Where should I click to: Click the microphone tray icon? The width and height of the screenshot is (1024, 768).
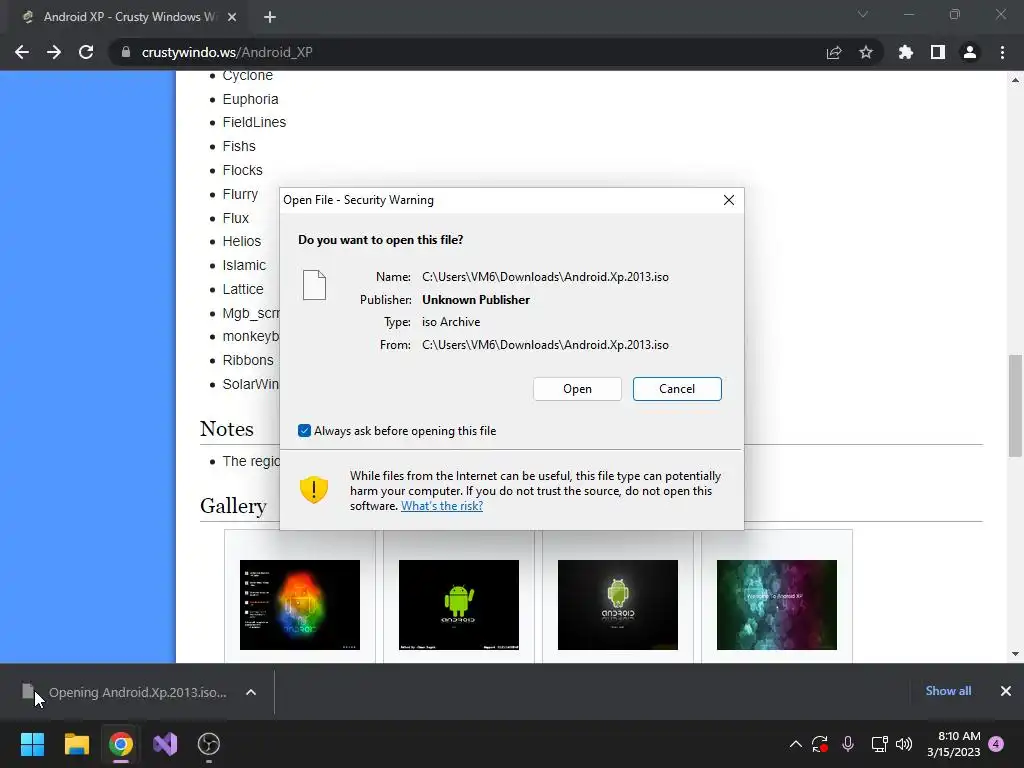click(848, 744)
